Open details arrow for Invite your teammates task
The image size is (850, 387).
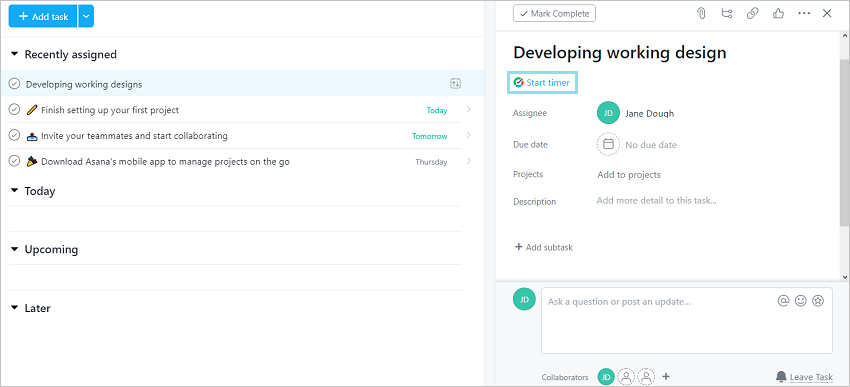469,136
